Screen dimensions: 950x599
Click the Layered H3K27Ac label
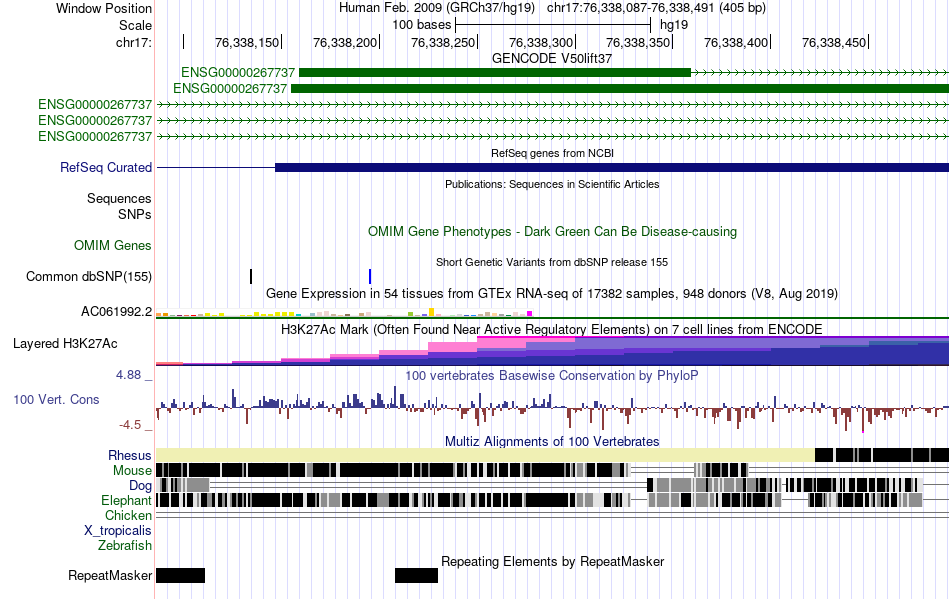[x=65, y=343]
